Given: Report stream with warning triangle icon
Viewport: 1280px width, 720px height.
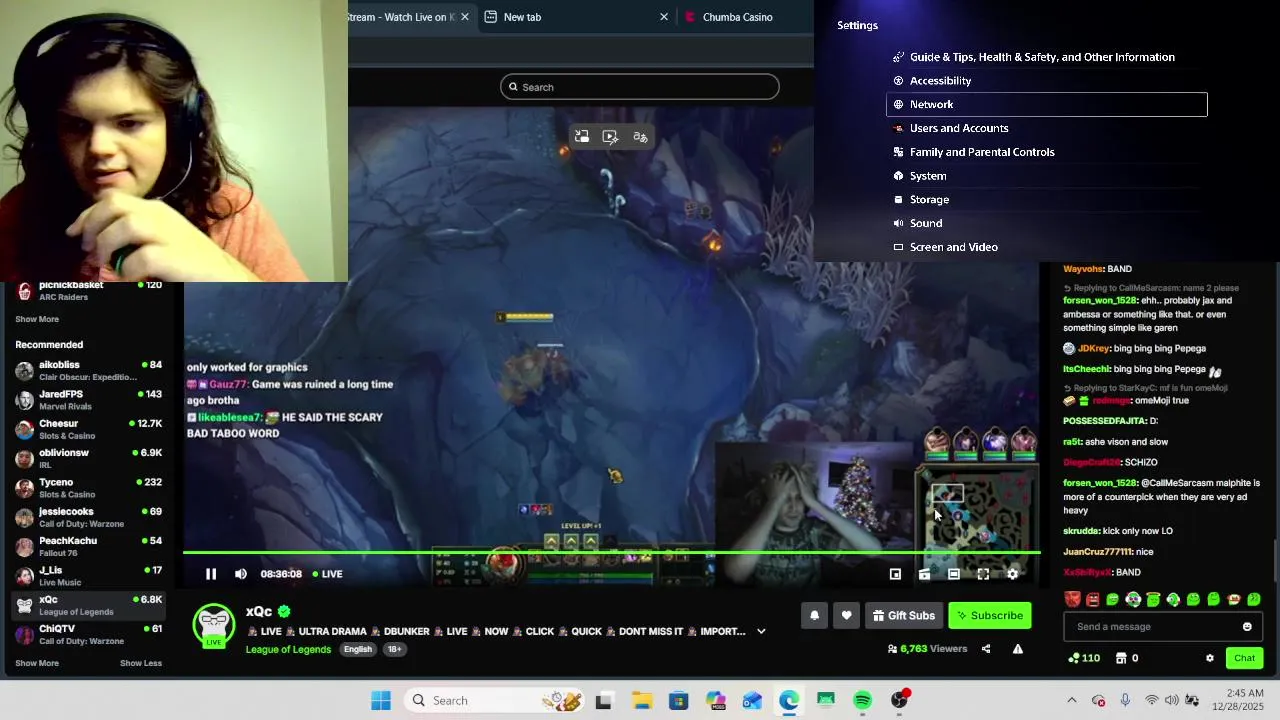Looking at the screenshot, I should [x=1017, y=649].
